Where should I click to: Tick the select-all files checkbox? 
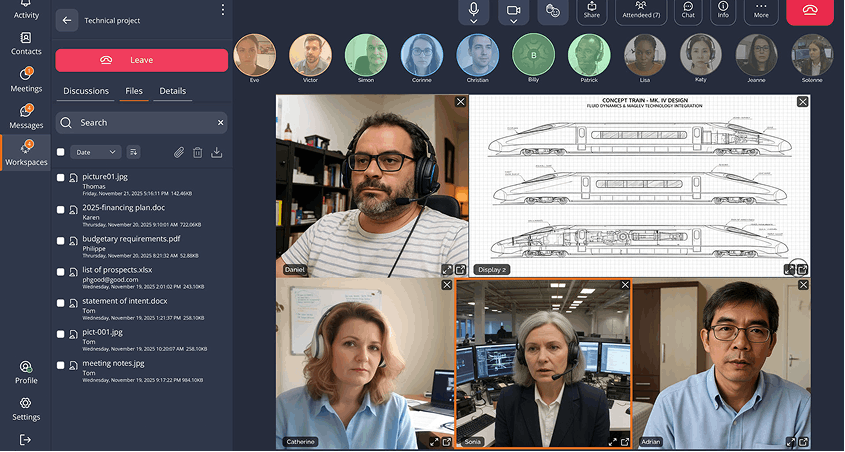click(x=61, y=152)
